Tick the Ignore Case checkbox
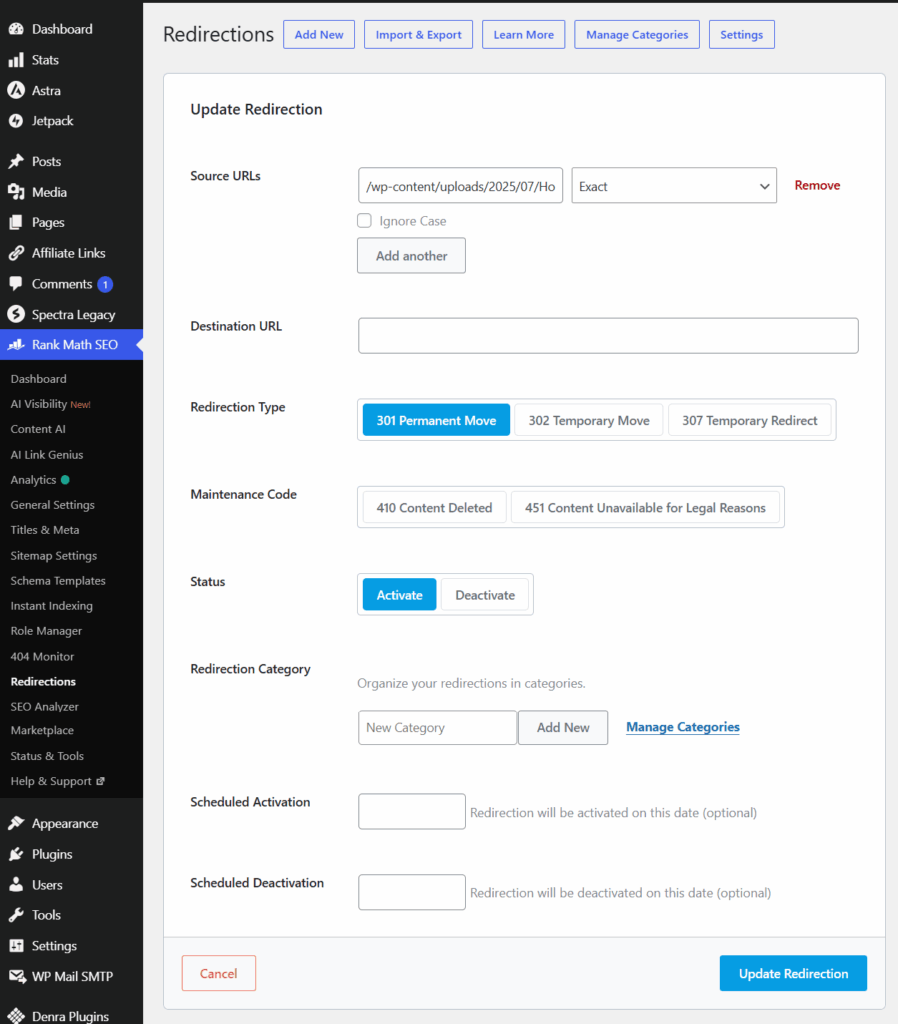This screenshot has width=898, height=1024. (364, 221)
